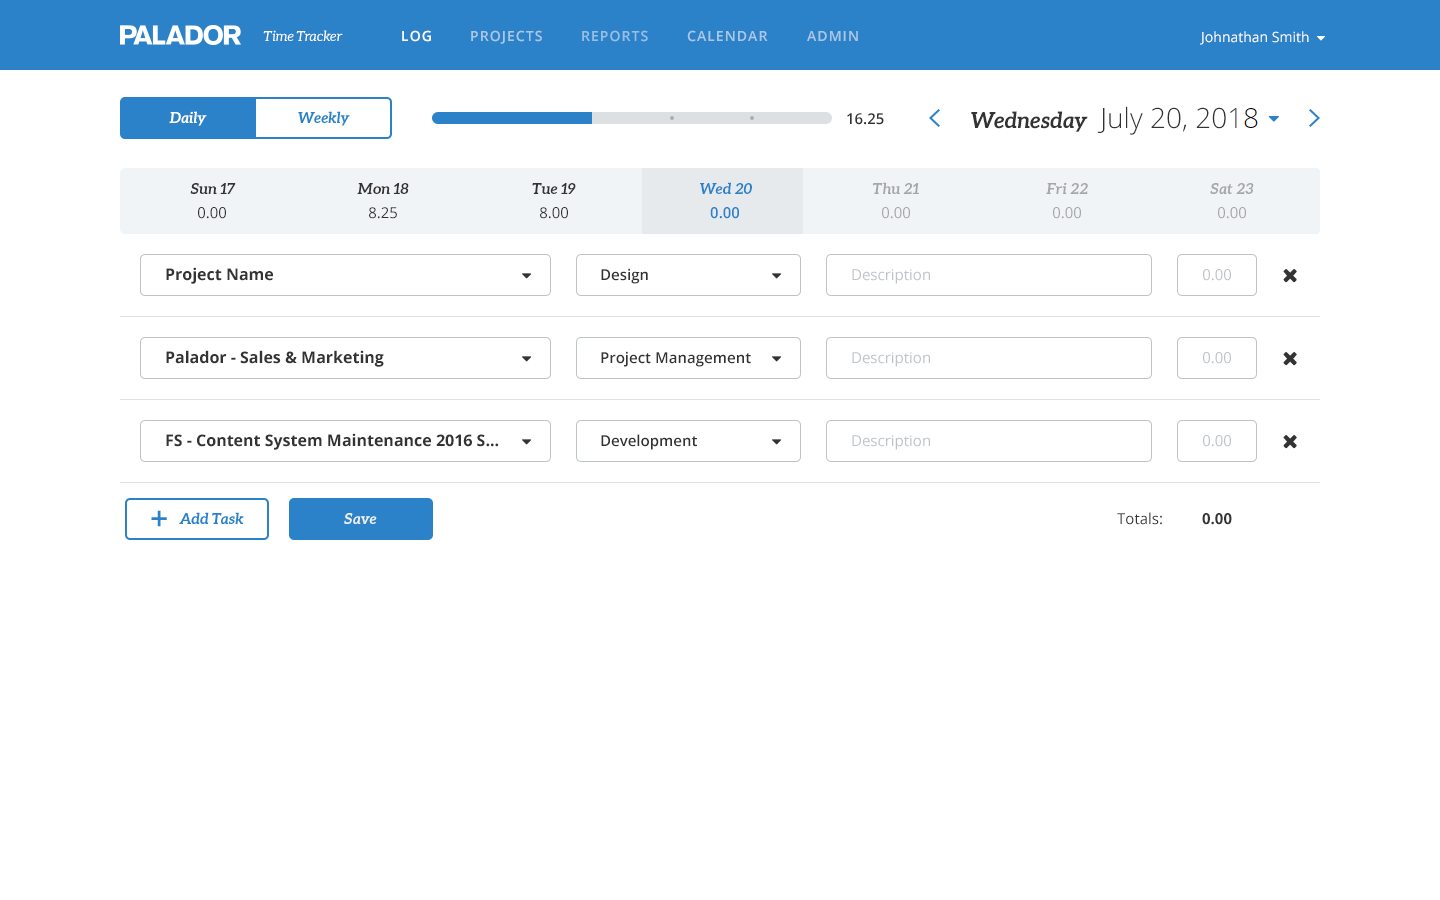Image resolution: width=1440 pixels, height=900 pixels.
Task: Open the Design task type dropdown
Action: 688,275
